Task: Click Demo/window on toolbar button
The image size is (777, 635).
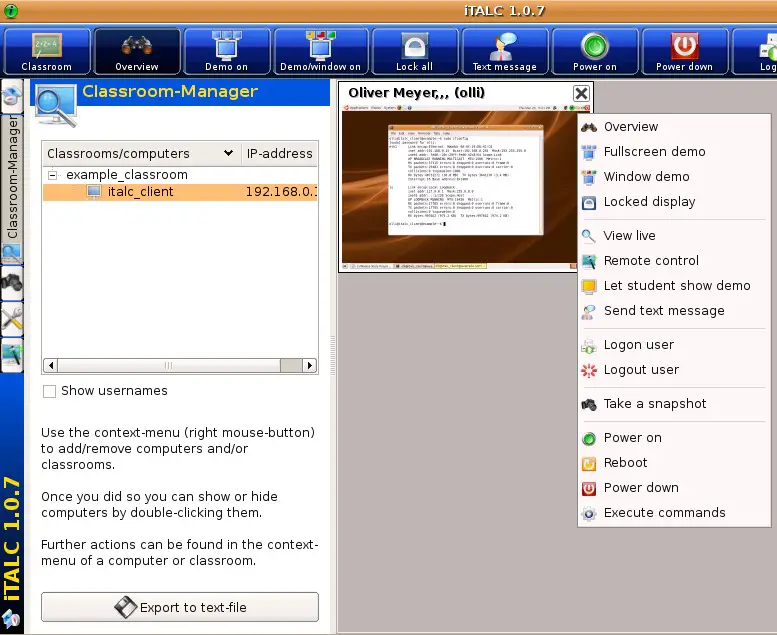Action: [x=321, y=52]
